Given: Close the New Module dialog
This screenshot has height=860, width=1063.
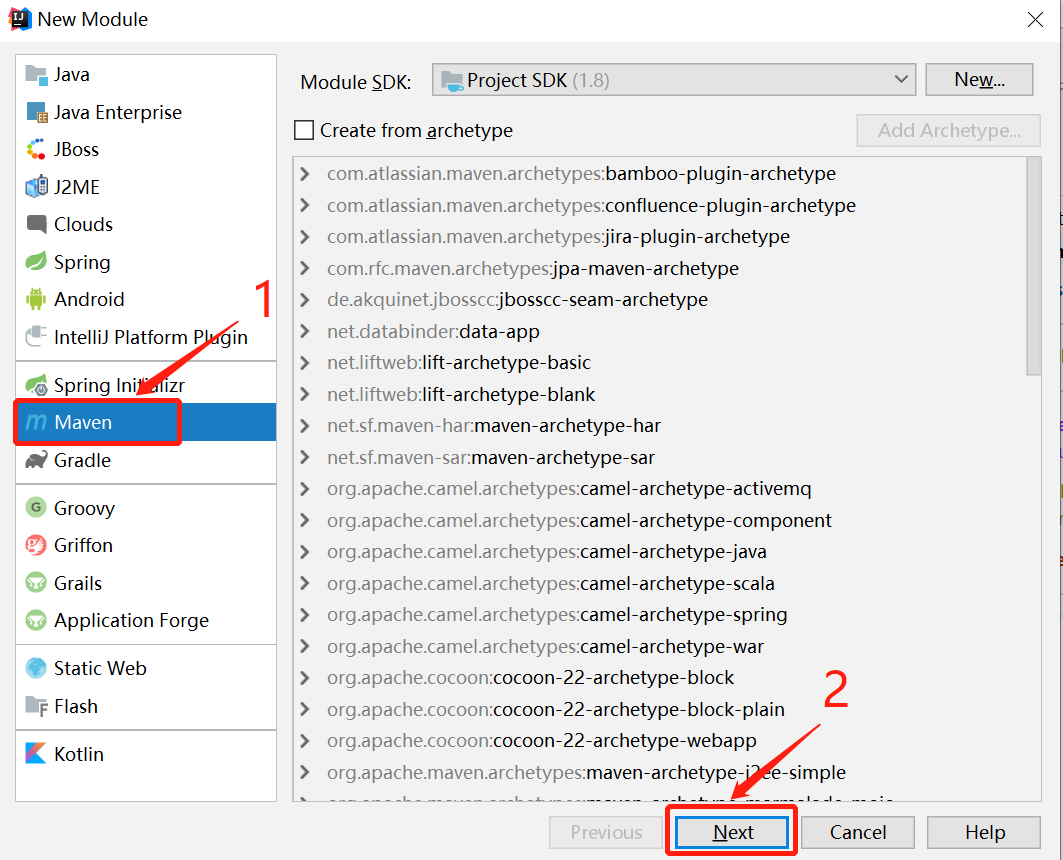Looking at the screenshot, I should tap(1035, 20).
